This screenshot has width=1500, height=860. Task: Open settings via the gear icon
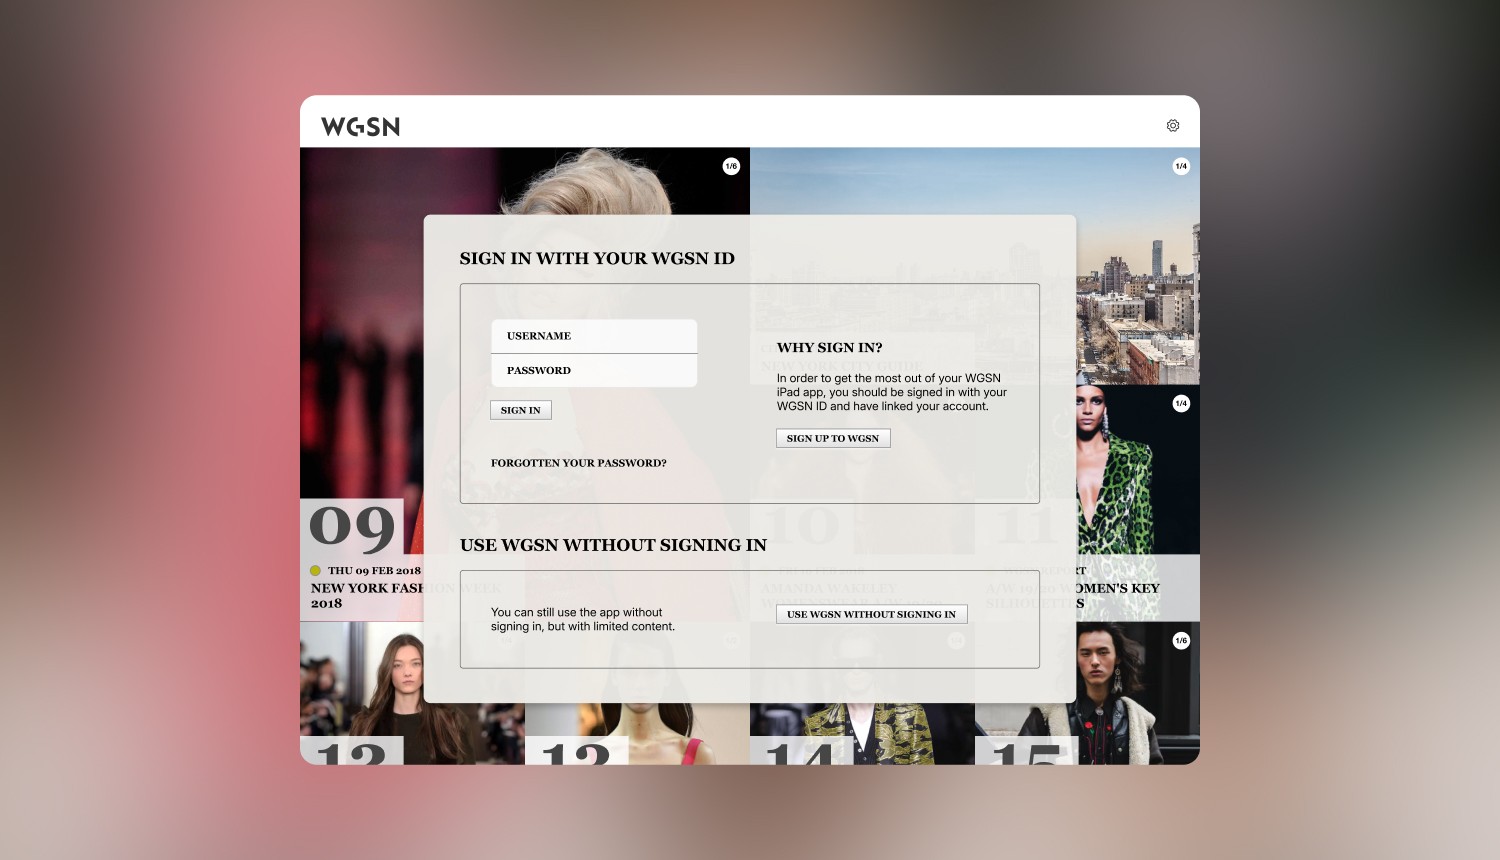(x=1173, y=126)
